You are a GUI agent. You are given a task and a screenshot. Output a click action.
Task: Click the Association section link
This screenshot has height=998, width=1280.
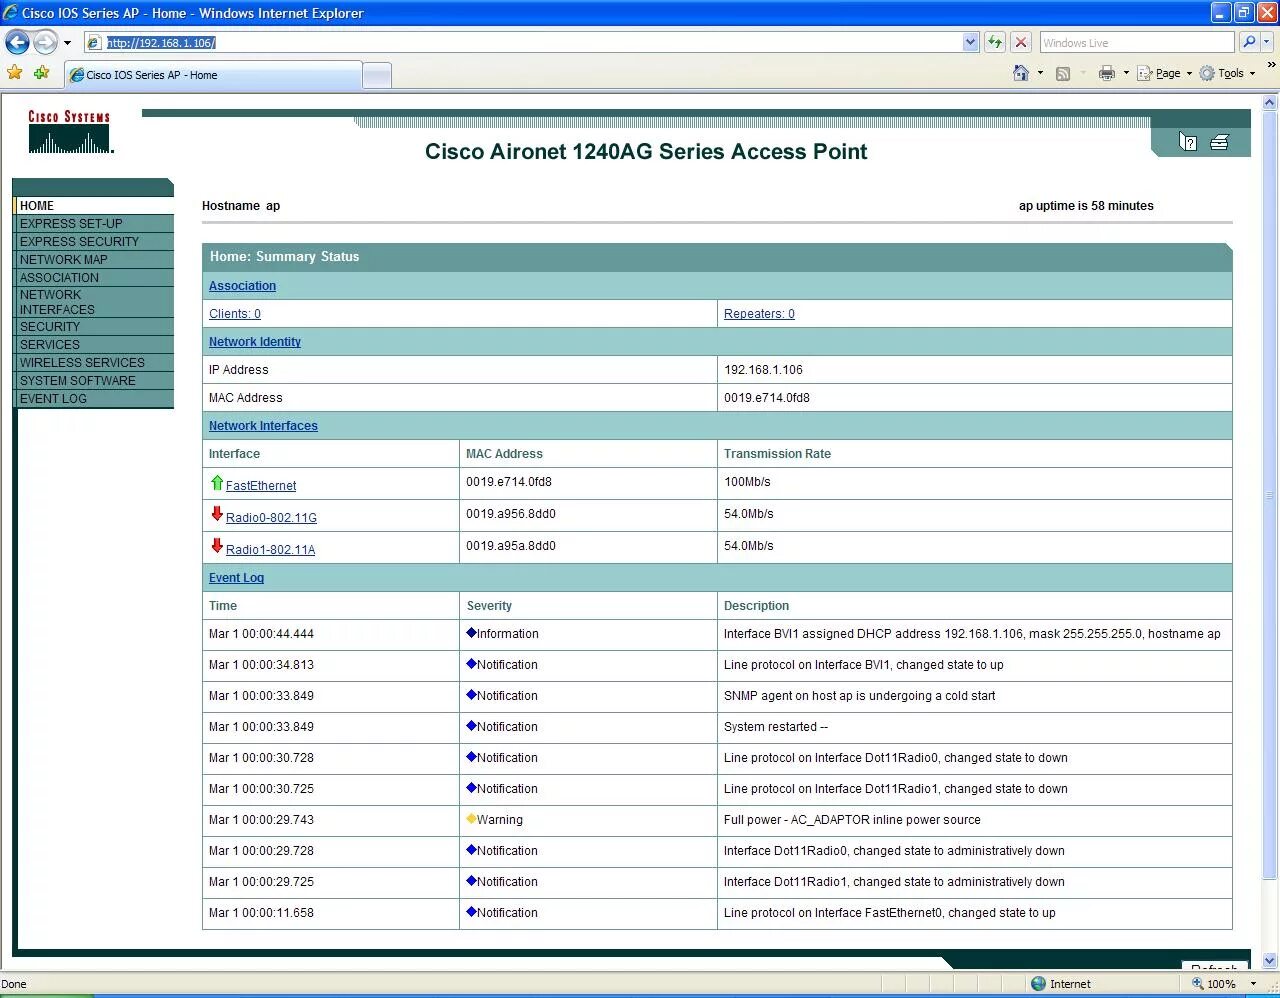coord(242,286)
